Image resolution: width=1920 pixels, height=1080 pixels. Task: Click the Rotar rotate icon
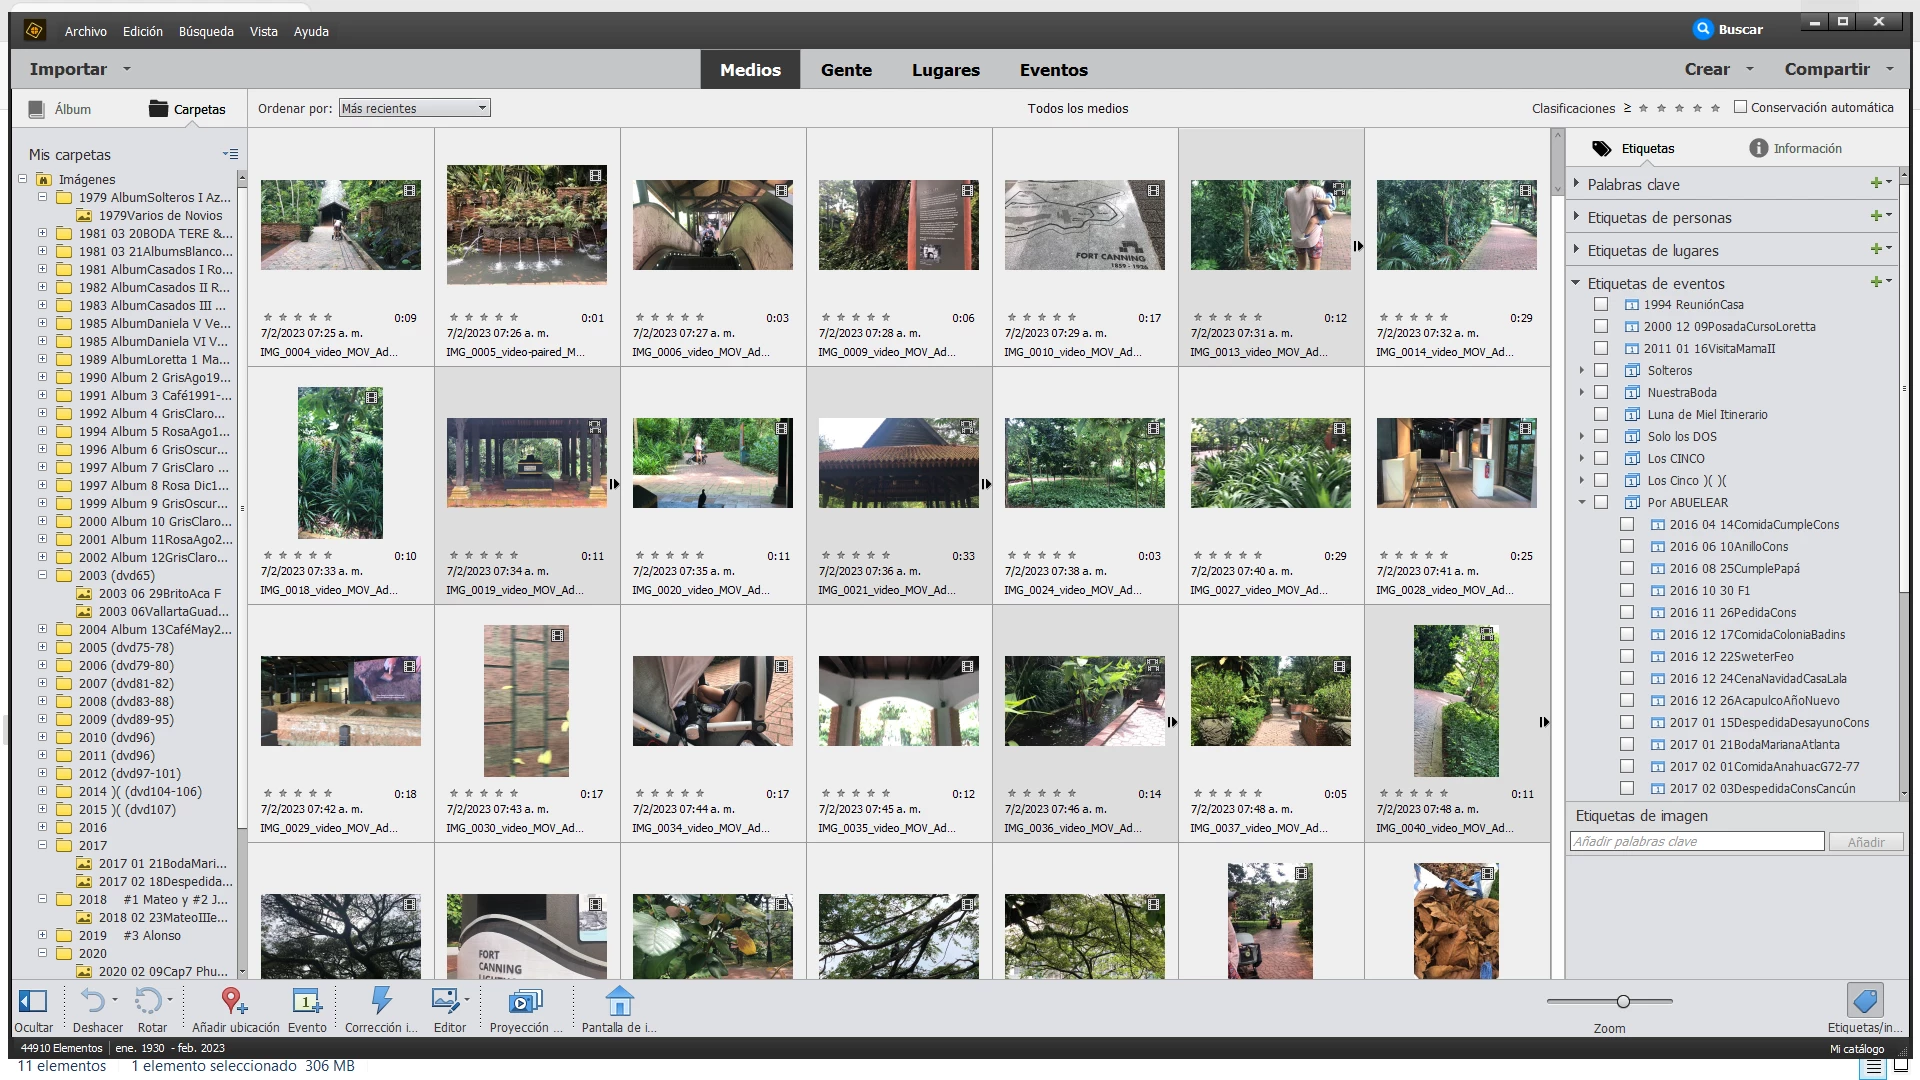pos(148,1001)
